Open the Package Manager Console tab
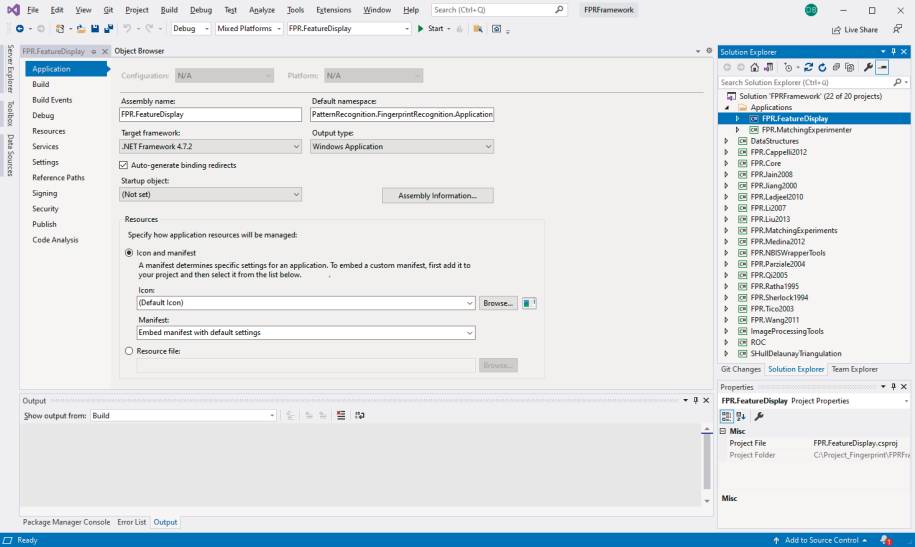915x547 pixels. pyautogui.click(x=66, y=522)
